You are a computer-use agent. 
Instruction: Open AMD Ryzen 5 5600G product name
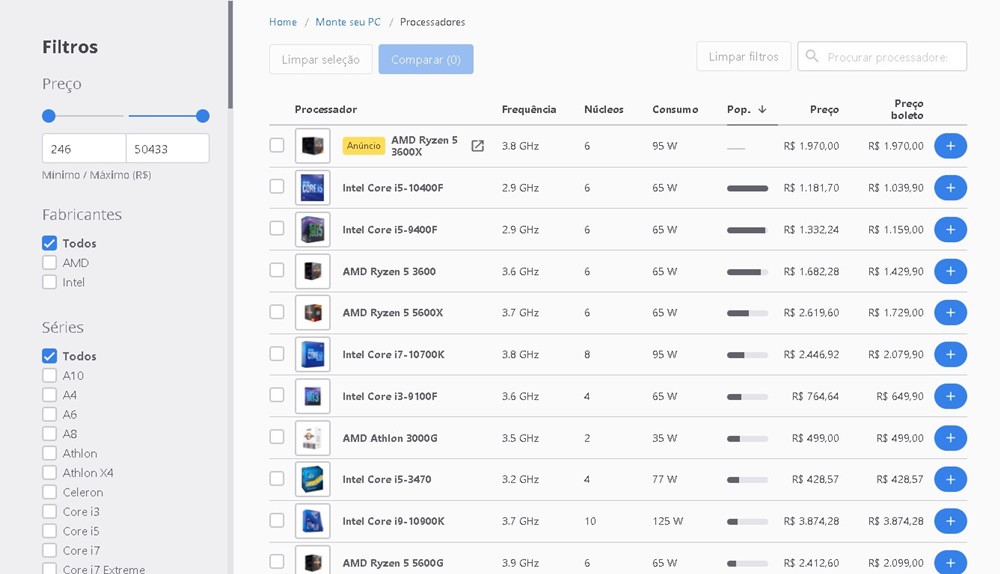point(393,563)
